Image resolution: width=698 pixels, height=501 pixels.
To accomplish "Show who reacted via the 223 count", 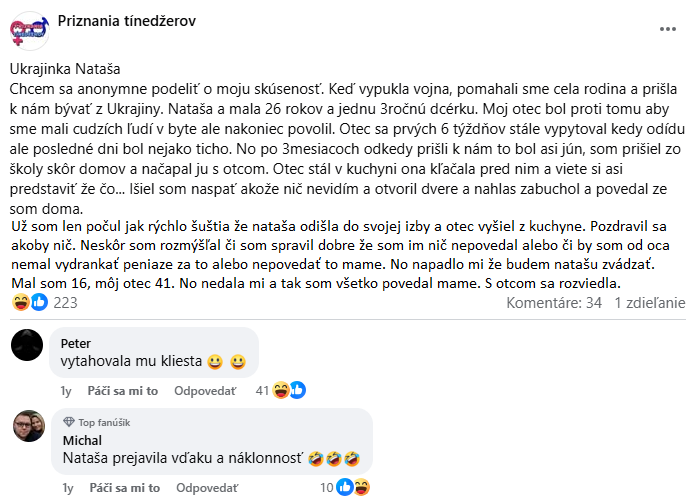I will click(x=65, y=303).
